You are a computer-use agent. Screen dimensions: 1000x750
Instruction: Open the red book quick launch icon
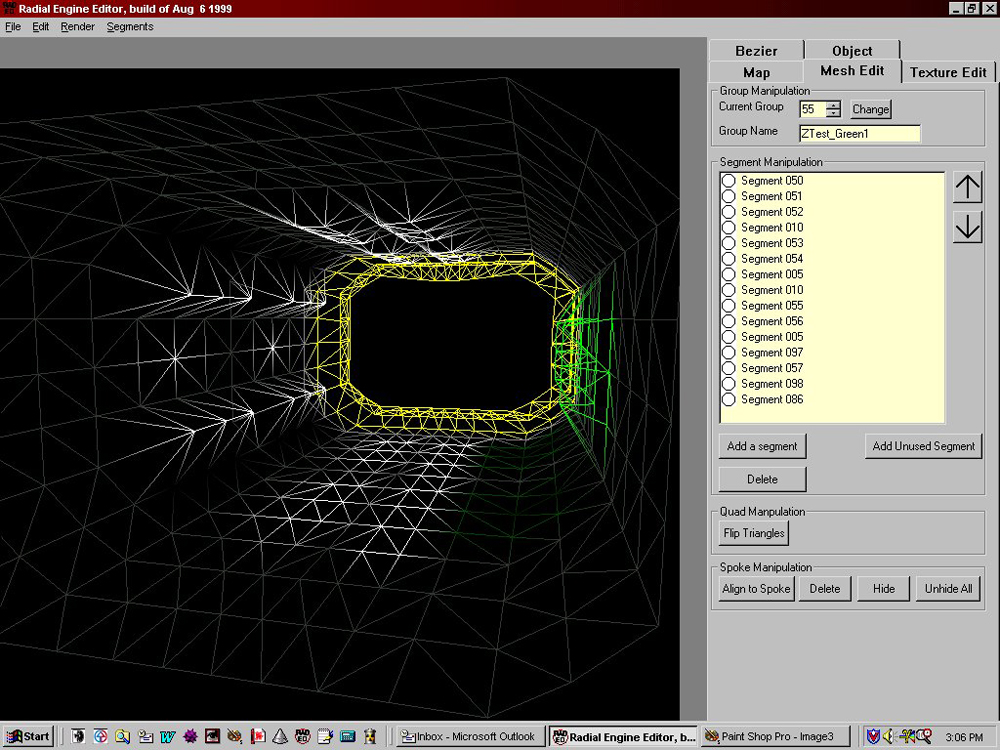point(258,737)
